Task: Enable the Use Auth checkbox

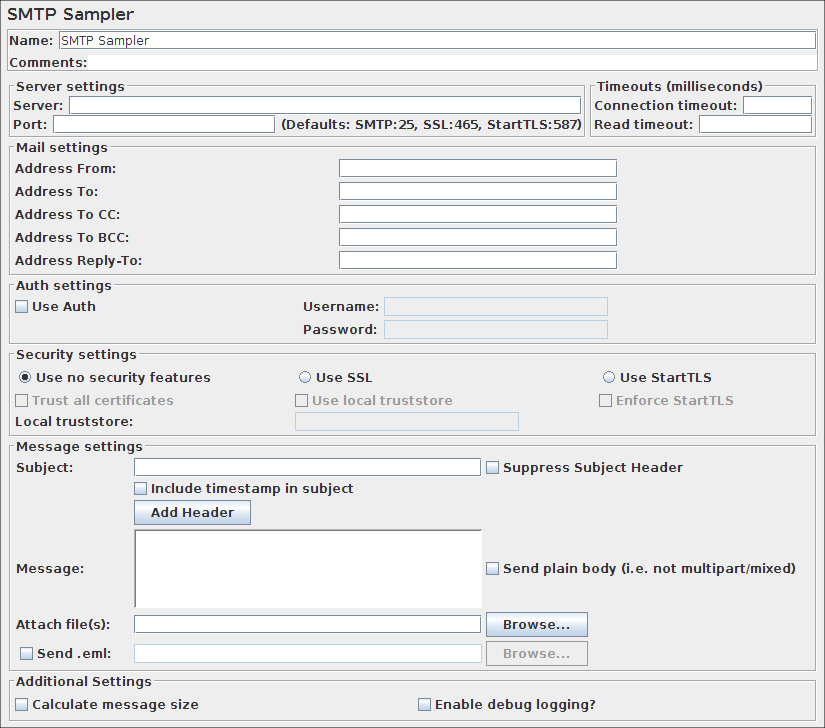Action: [22, 307]
